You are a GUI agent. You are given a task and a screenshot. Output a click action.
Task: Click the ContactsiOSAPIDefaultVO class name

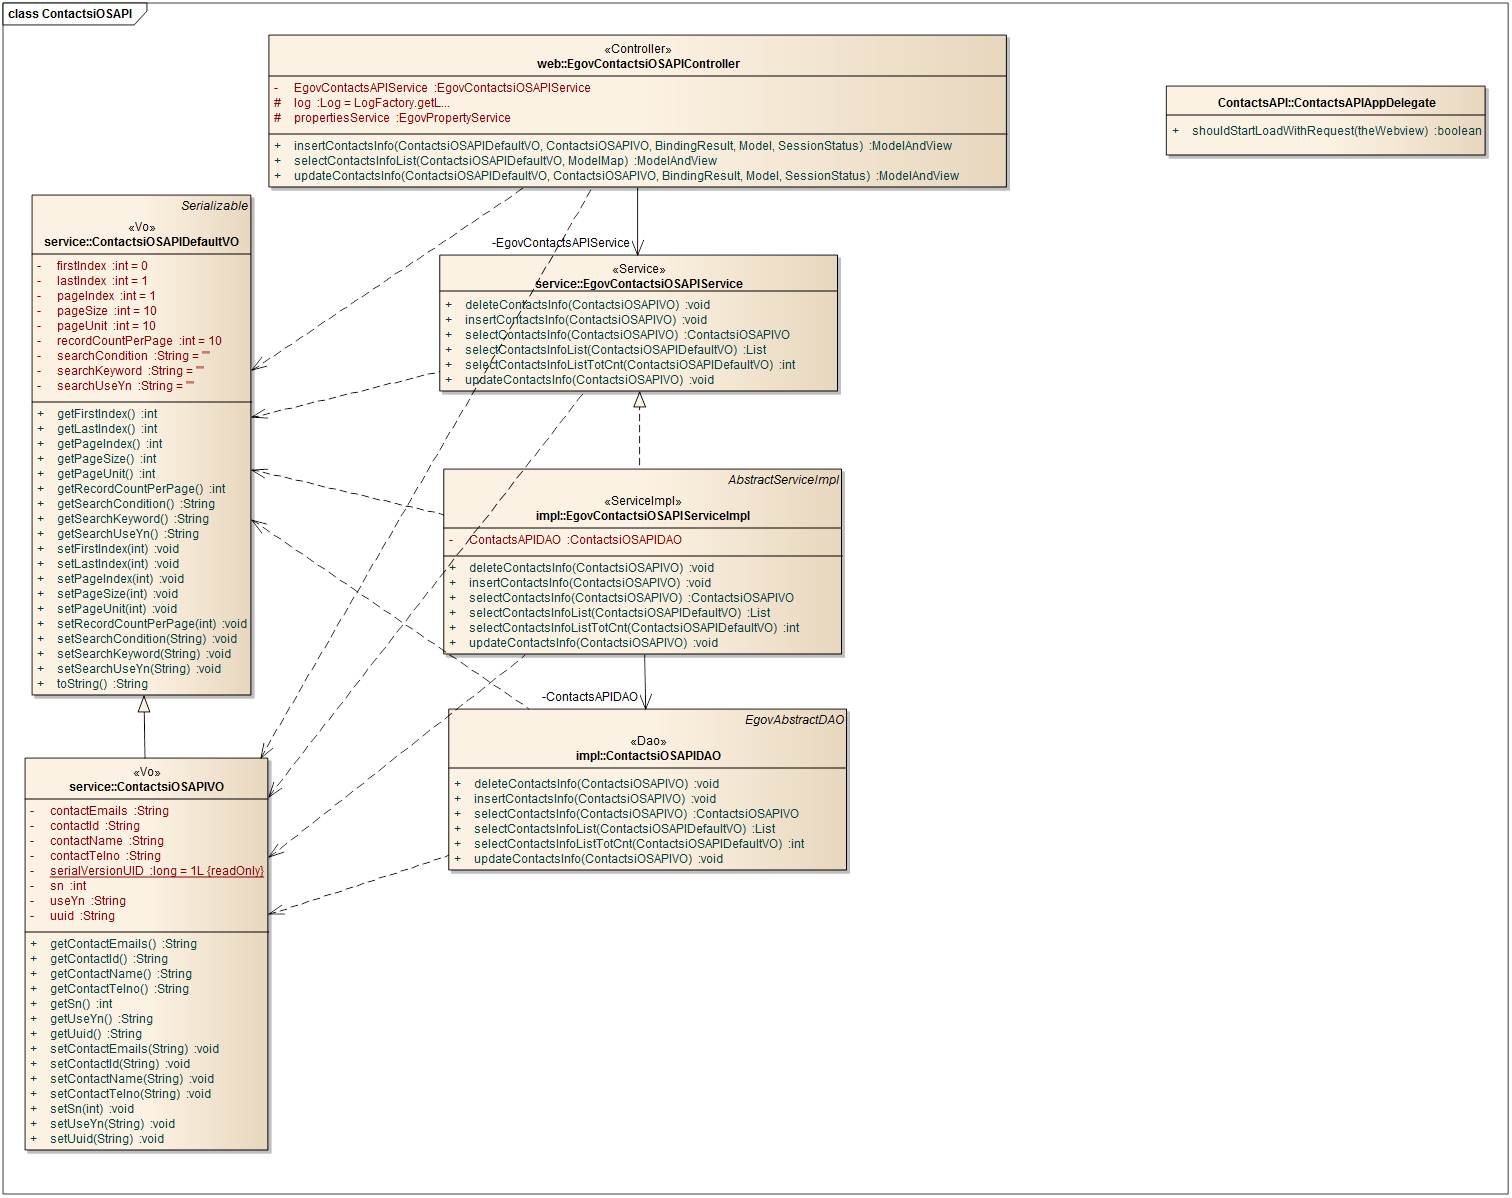[x=141, y=242]
